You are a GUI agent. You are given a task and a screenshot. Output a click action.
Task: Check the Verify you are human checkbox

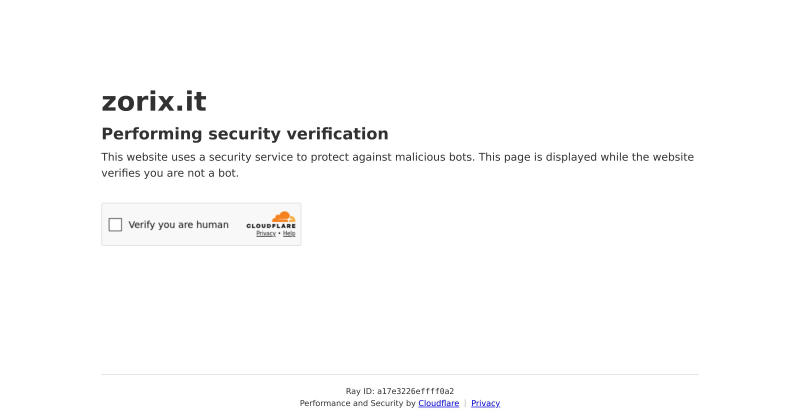point(115,225)
